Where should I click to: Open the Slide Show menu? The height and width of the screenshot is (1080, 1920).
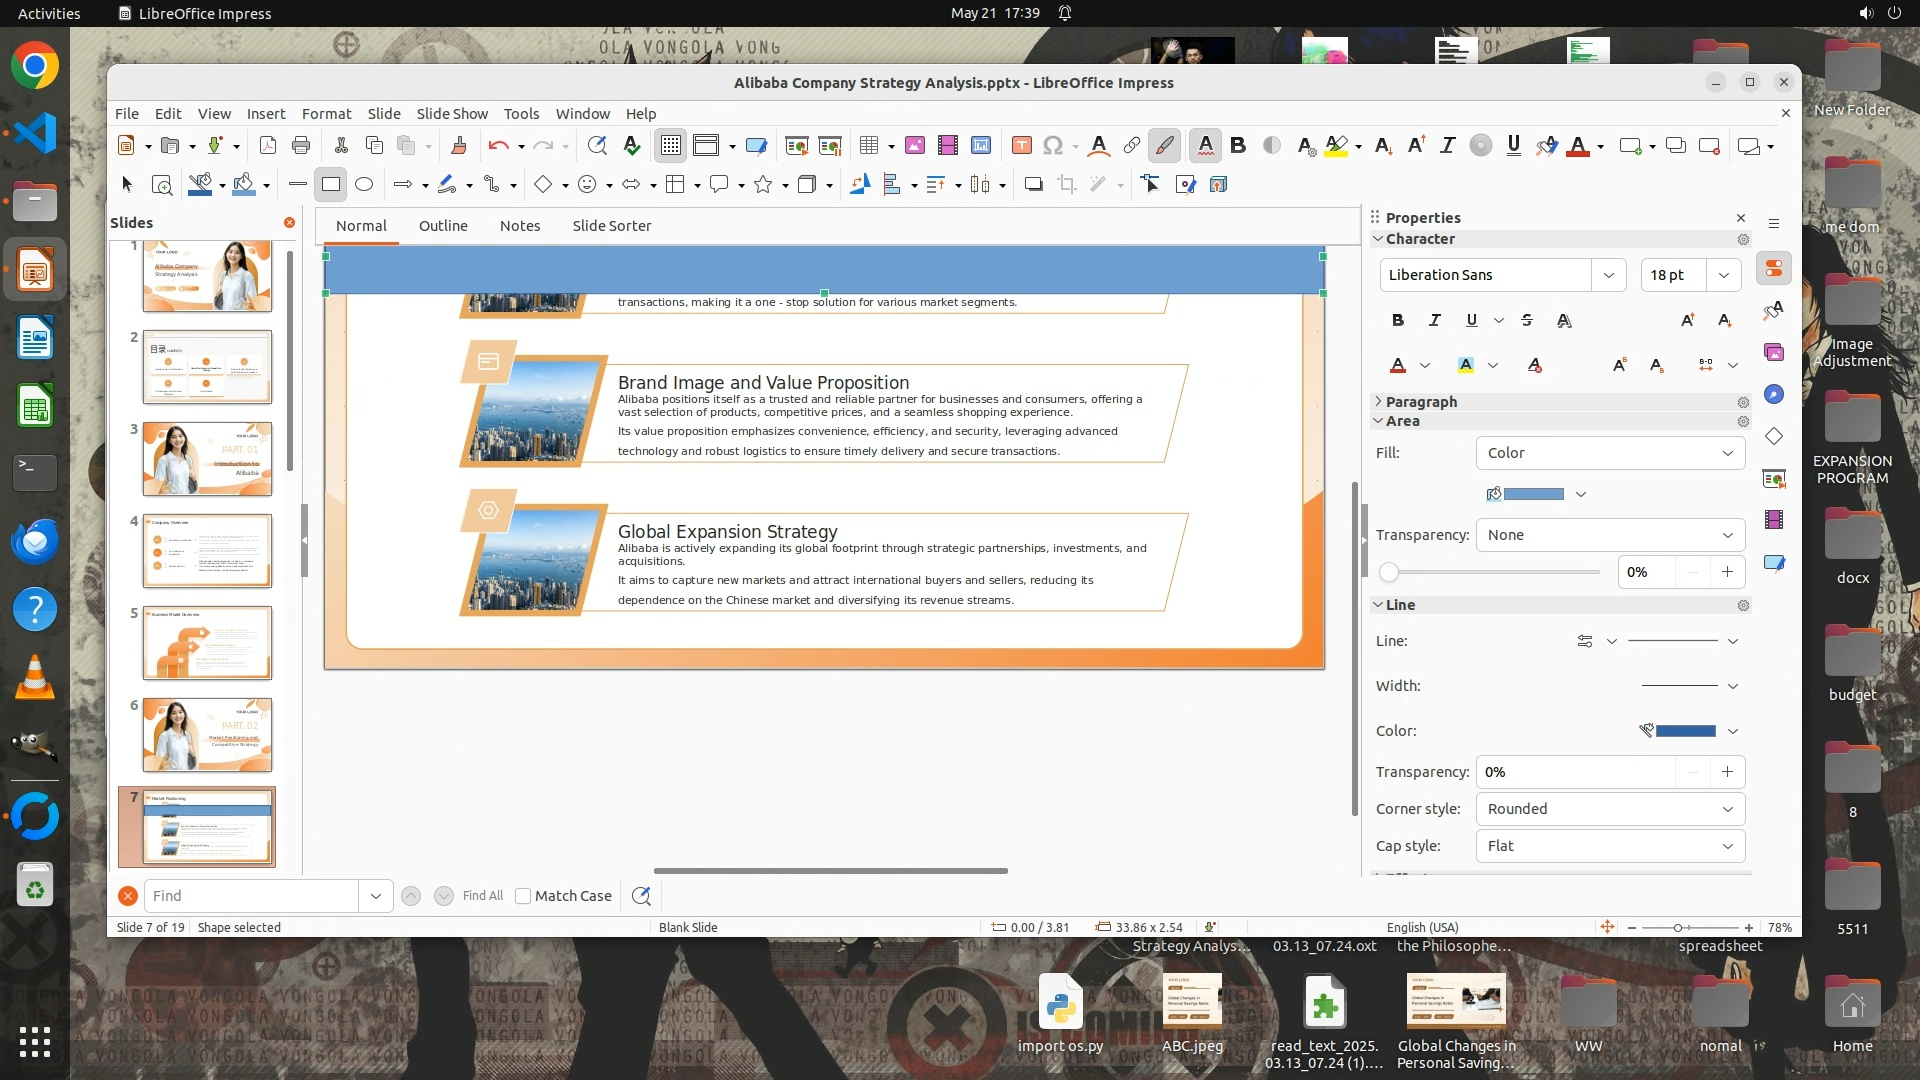[452, 114]
